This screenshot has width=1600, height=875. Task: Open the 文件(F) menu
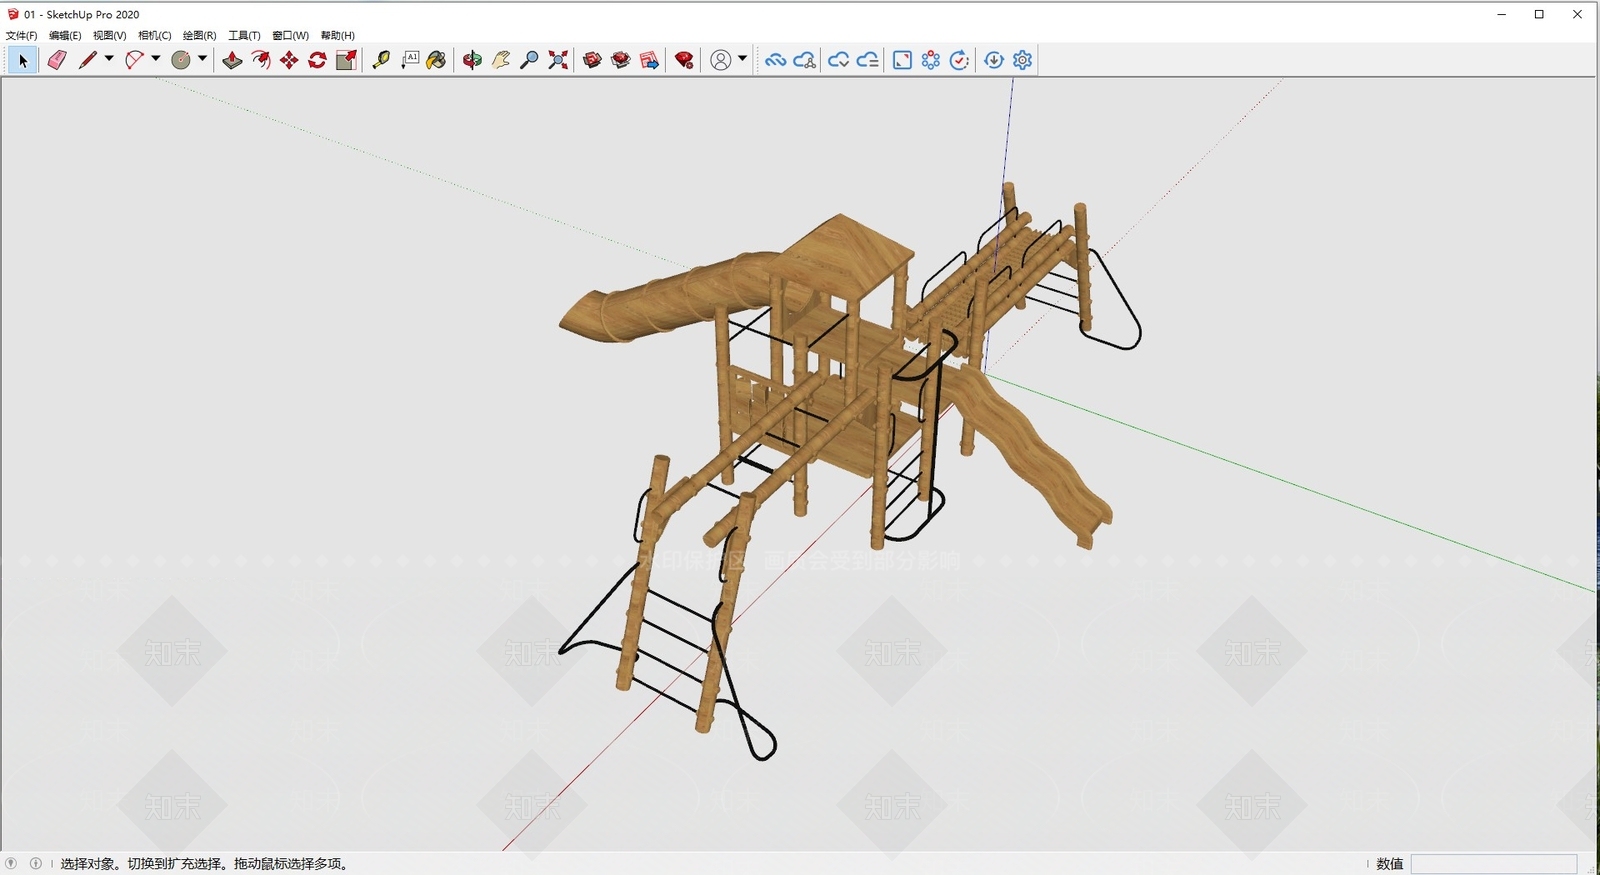point(21,35)
